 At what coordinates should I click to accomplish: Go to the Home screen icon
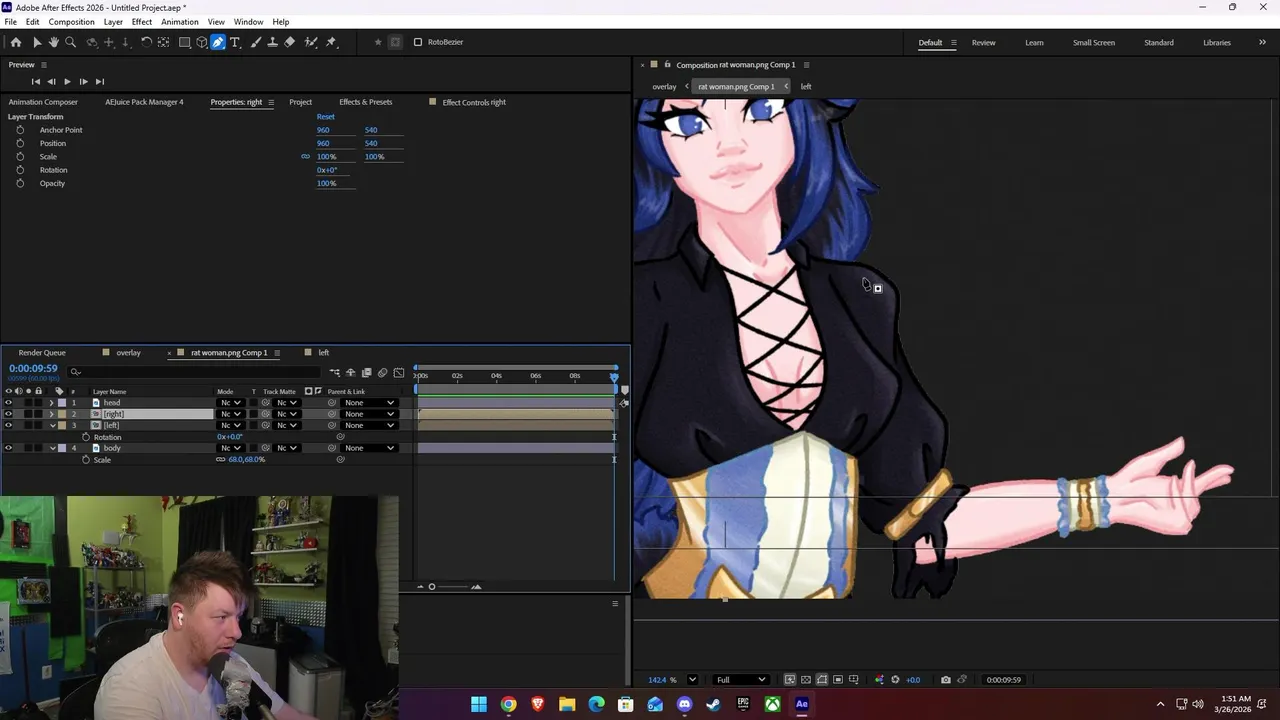click(15, 42)
